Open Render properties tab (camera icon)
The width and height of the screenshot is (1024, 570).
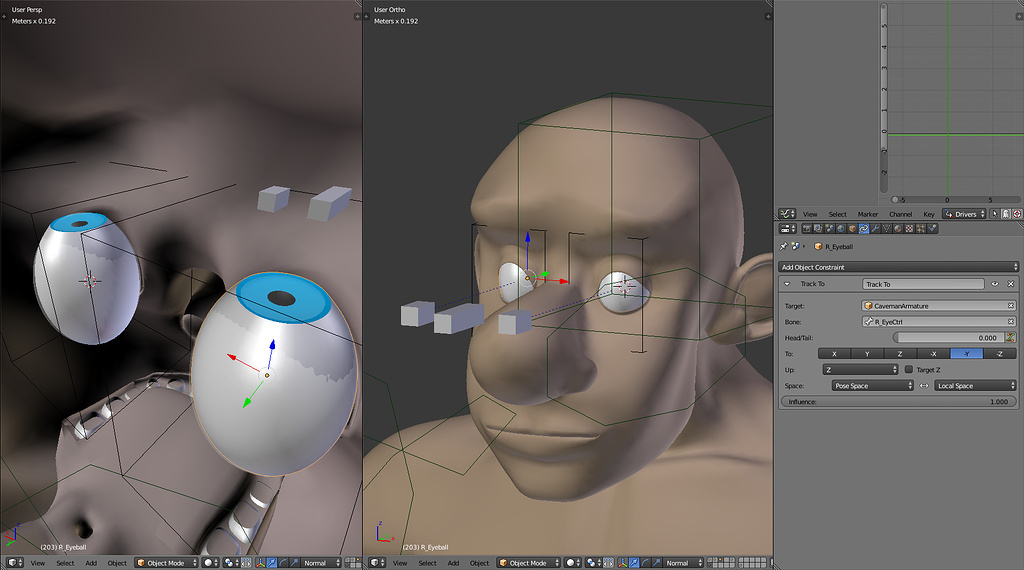click(x=807, y=229)
